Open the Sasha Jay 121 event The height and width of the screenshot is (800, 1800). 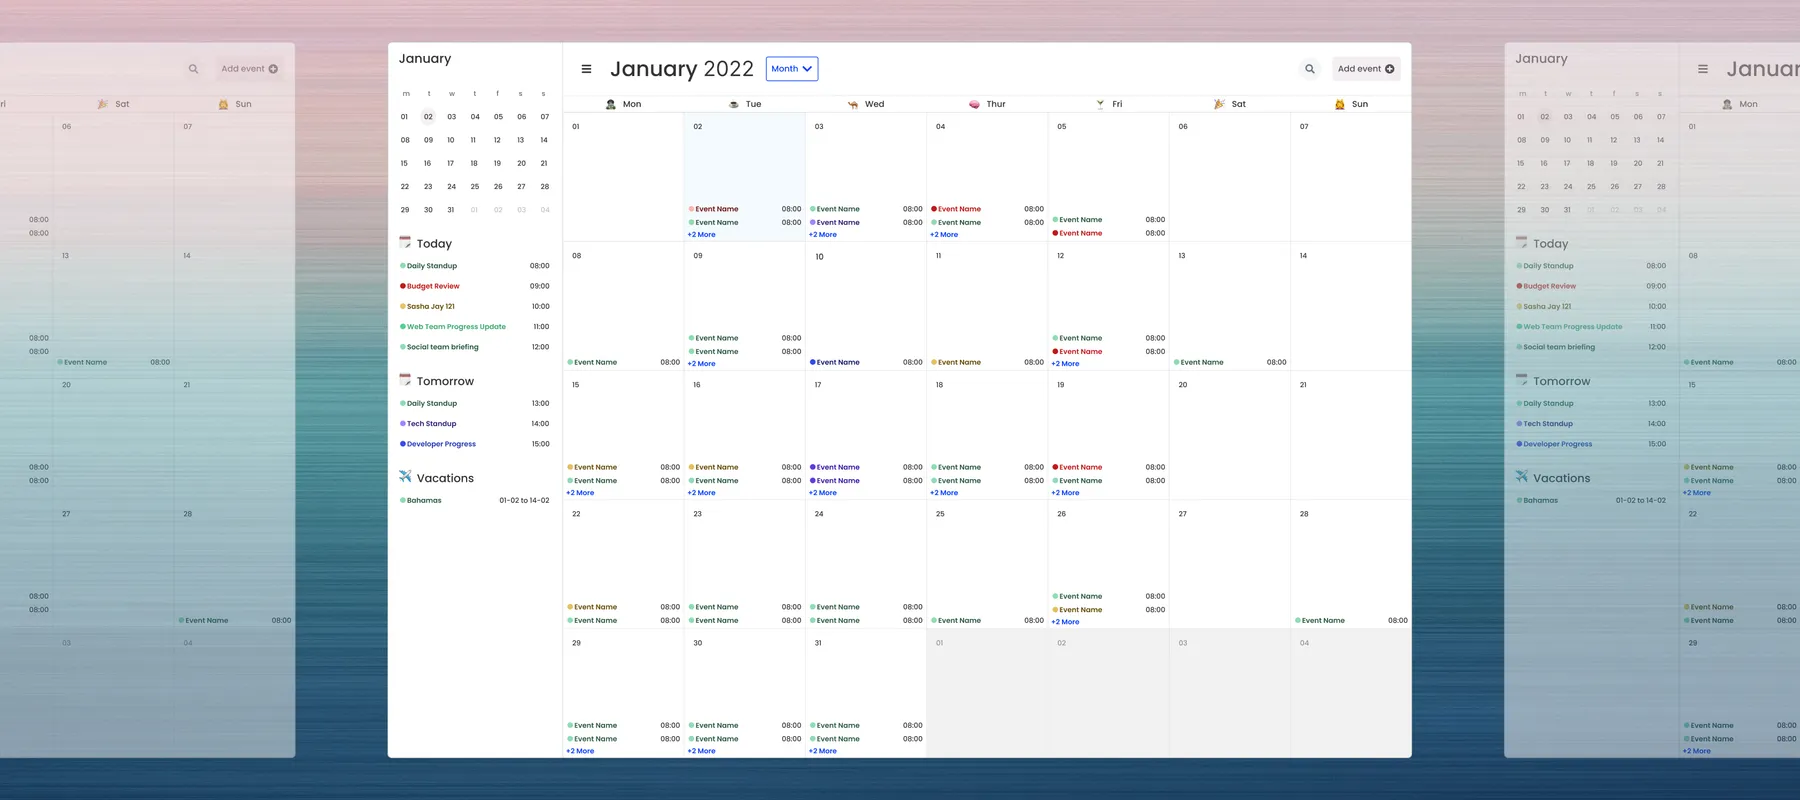(x=475, y=306)
